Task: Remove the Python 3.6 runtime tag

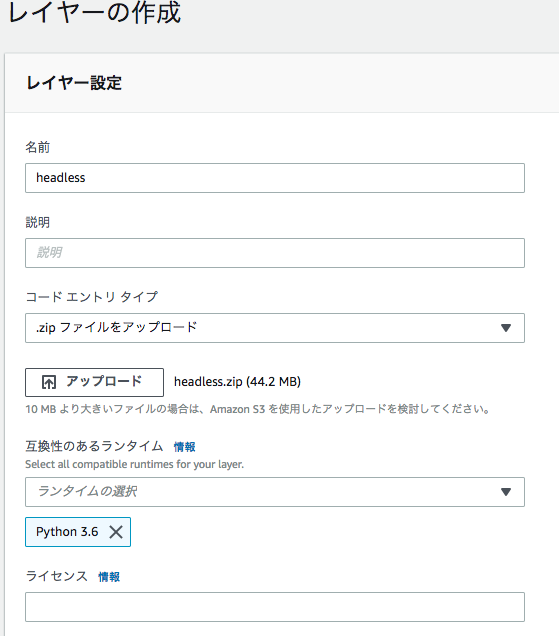Action: 116,532
